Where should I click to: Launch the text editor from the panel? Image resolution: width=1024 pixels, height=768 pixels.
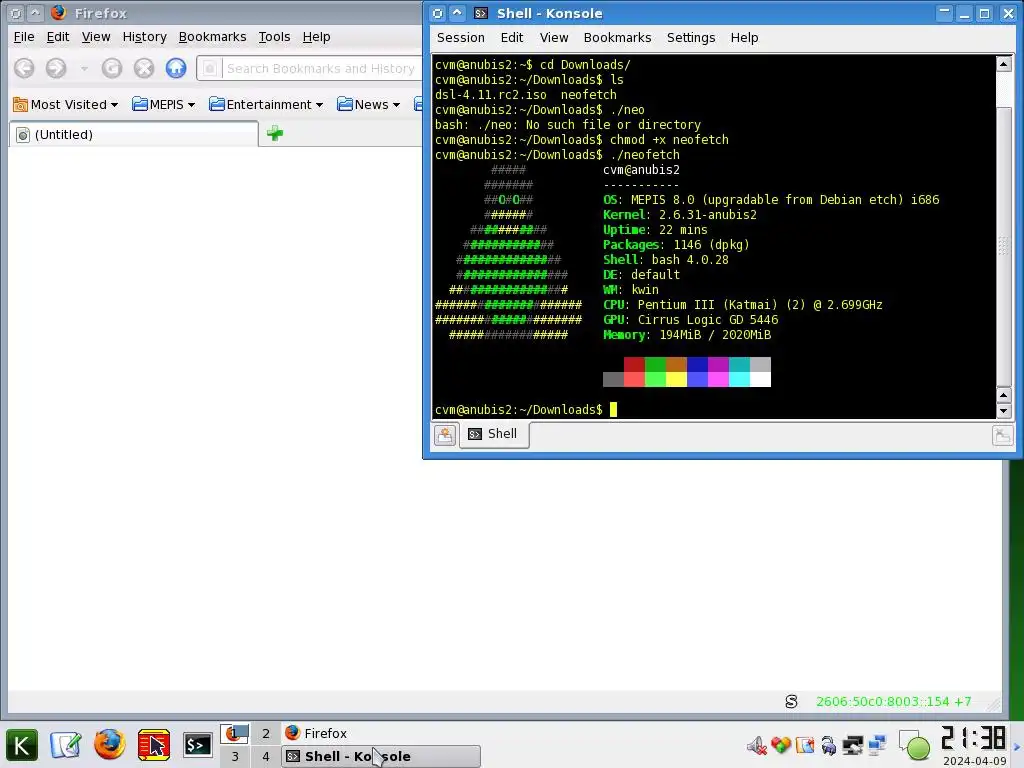coord(66,744)
